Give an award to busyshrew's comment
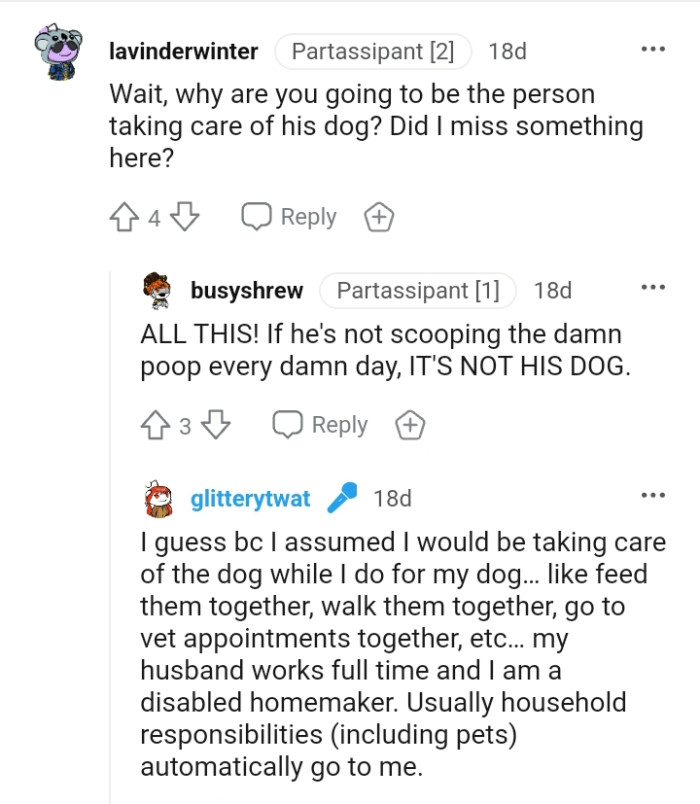The height and width of the screenshot is (804, 700). pos(407,424)
